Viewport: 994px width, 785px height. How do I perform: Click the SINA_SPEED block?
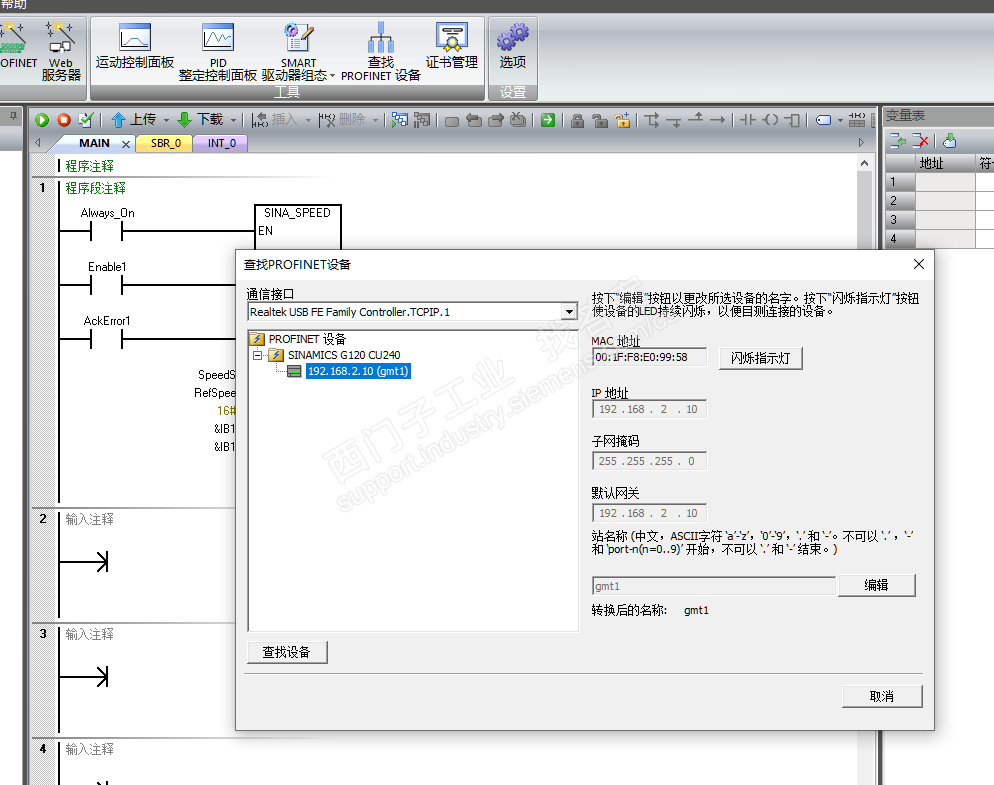point(297,227)
